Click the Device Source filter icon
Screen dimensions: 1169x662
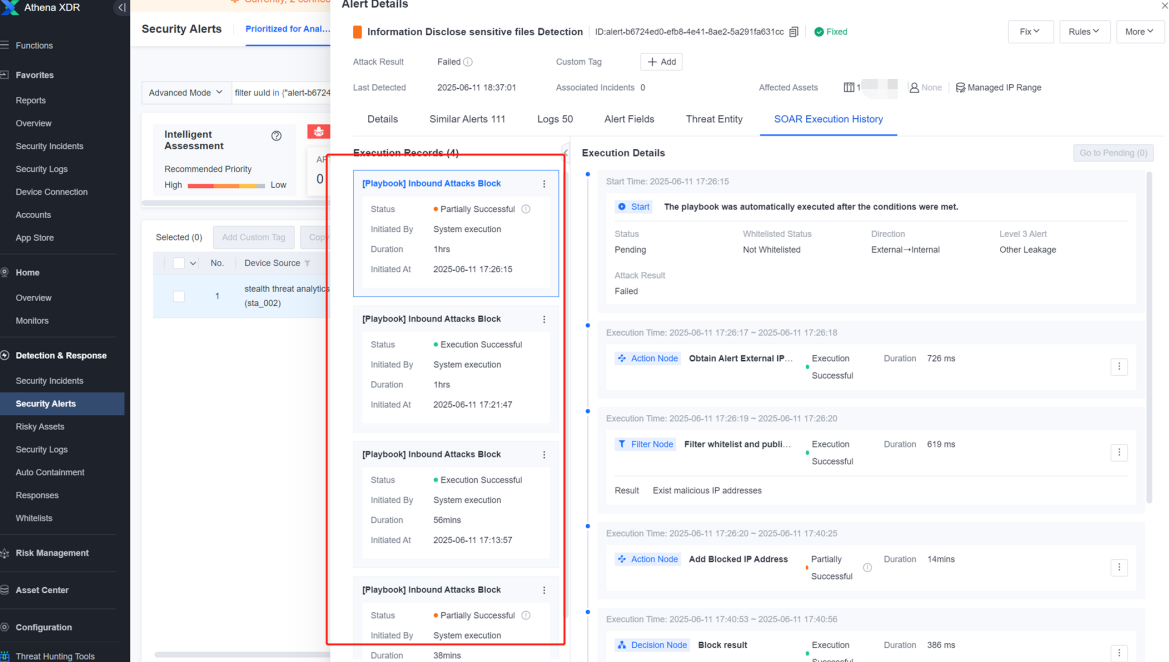pos(307,263)
